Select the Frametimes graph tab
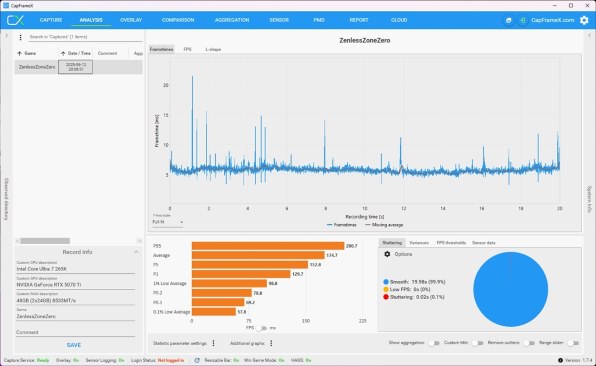Screen dimensions: 596x366 pyautogui.click(x=162, y=49)
